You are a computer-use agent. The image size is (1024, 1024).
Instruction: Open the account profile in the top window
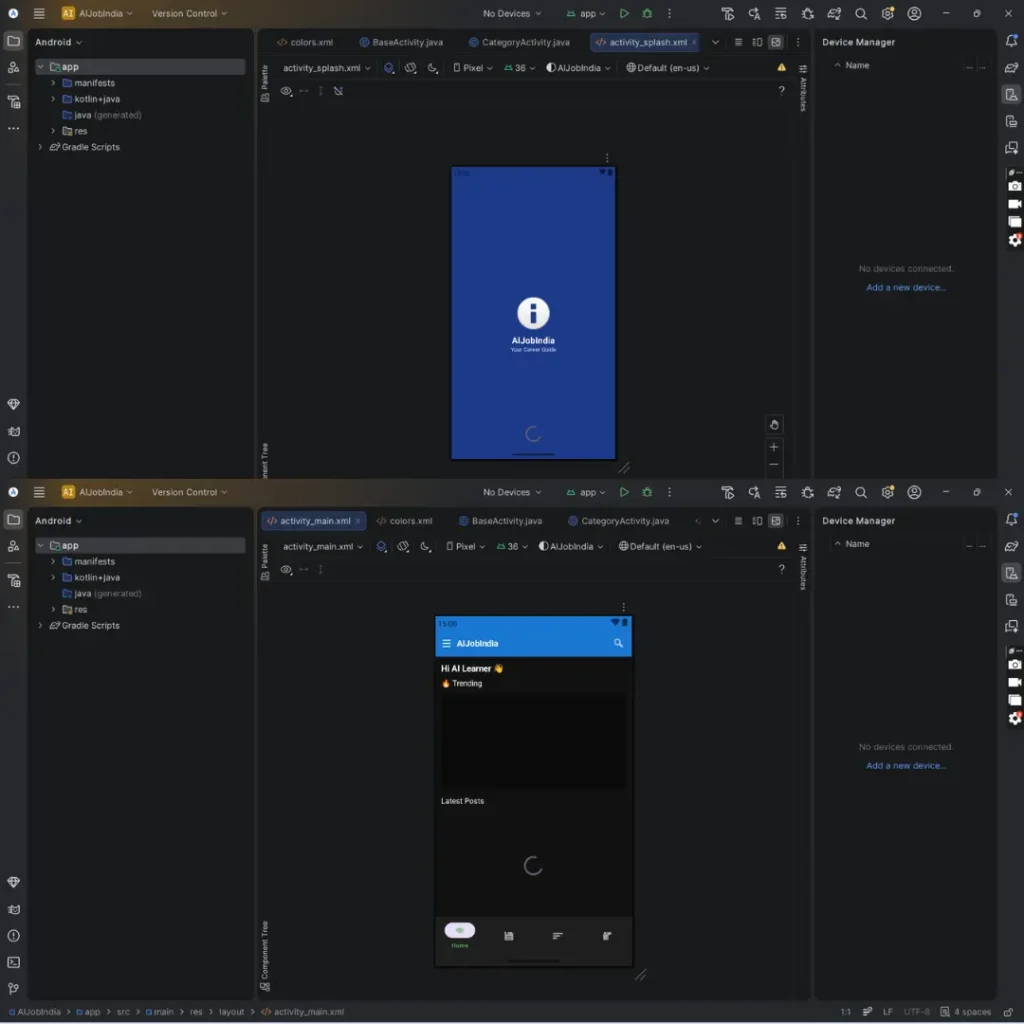[x=914, y=14]
